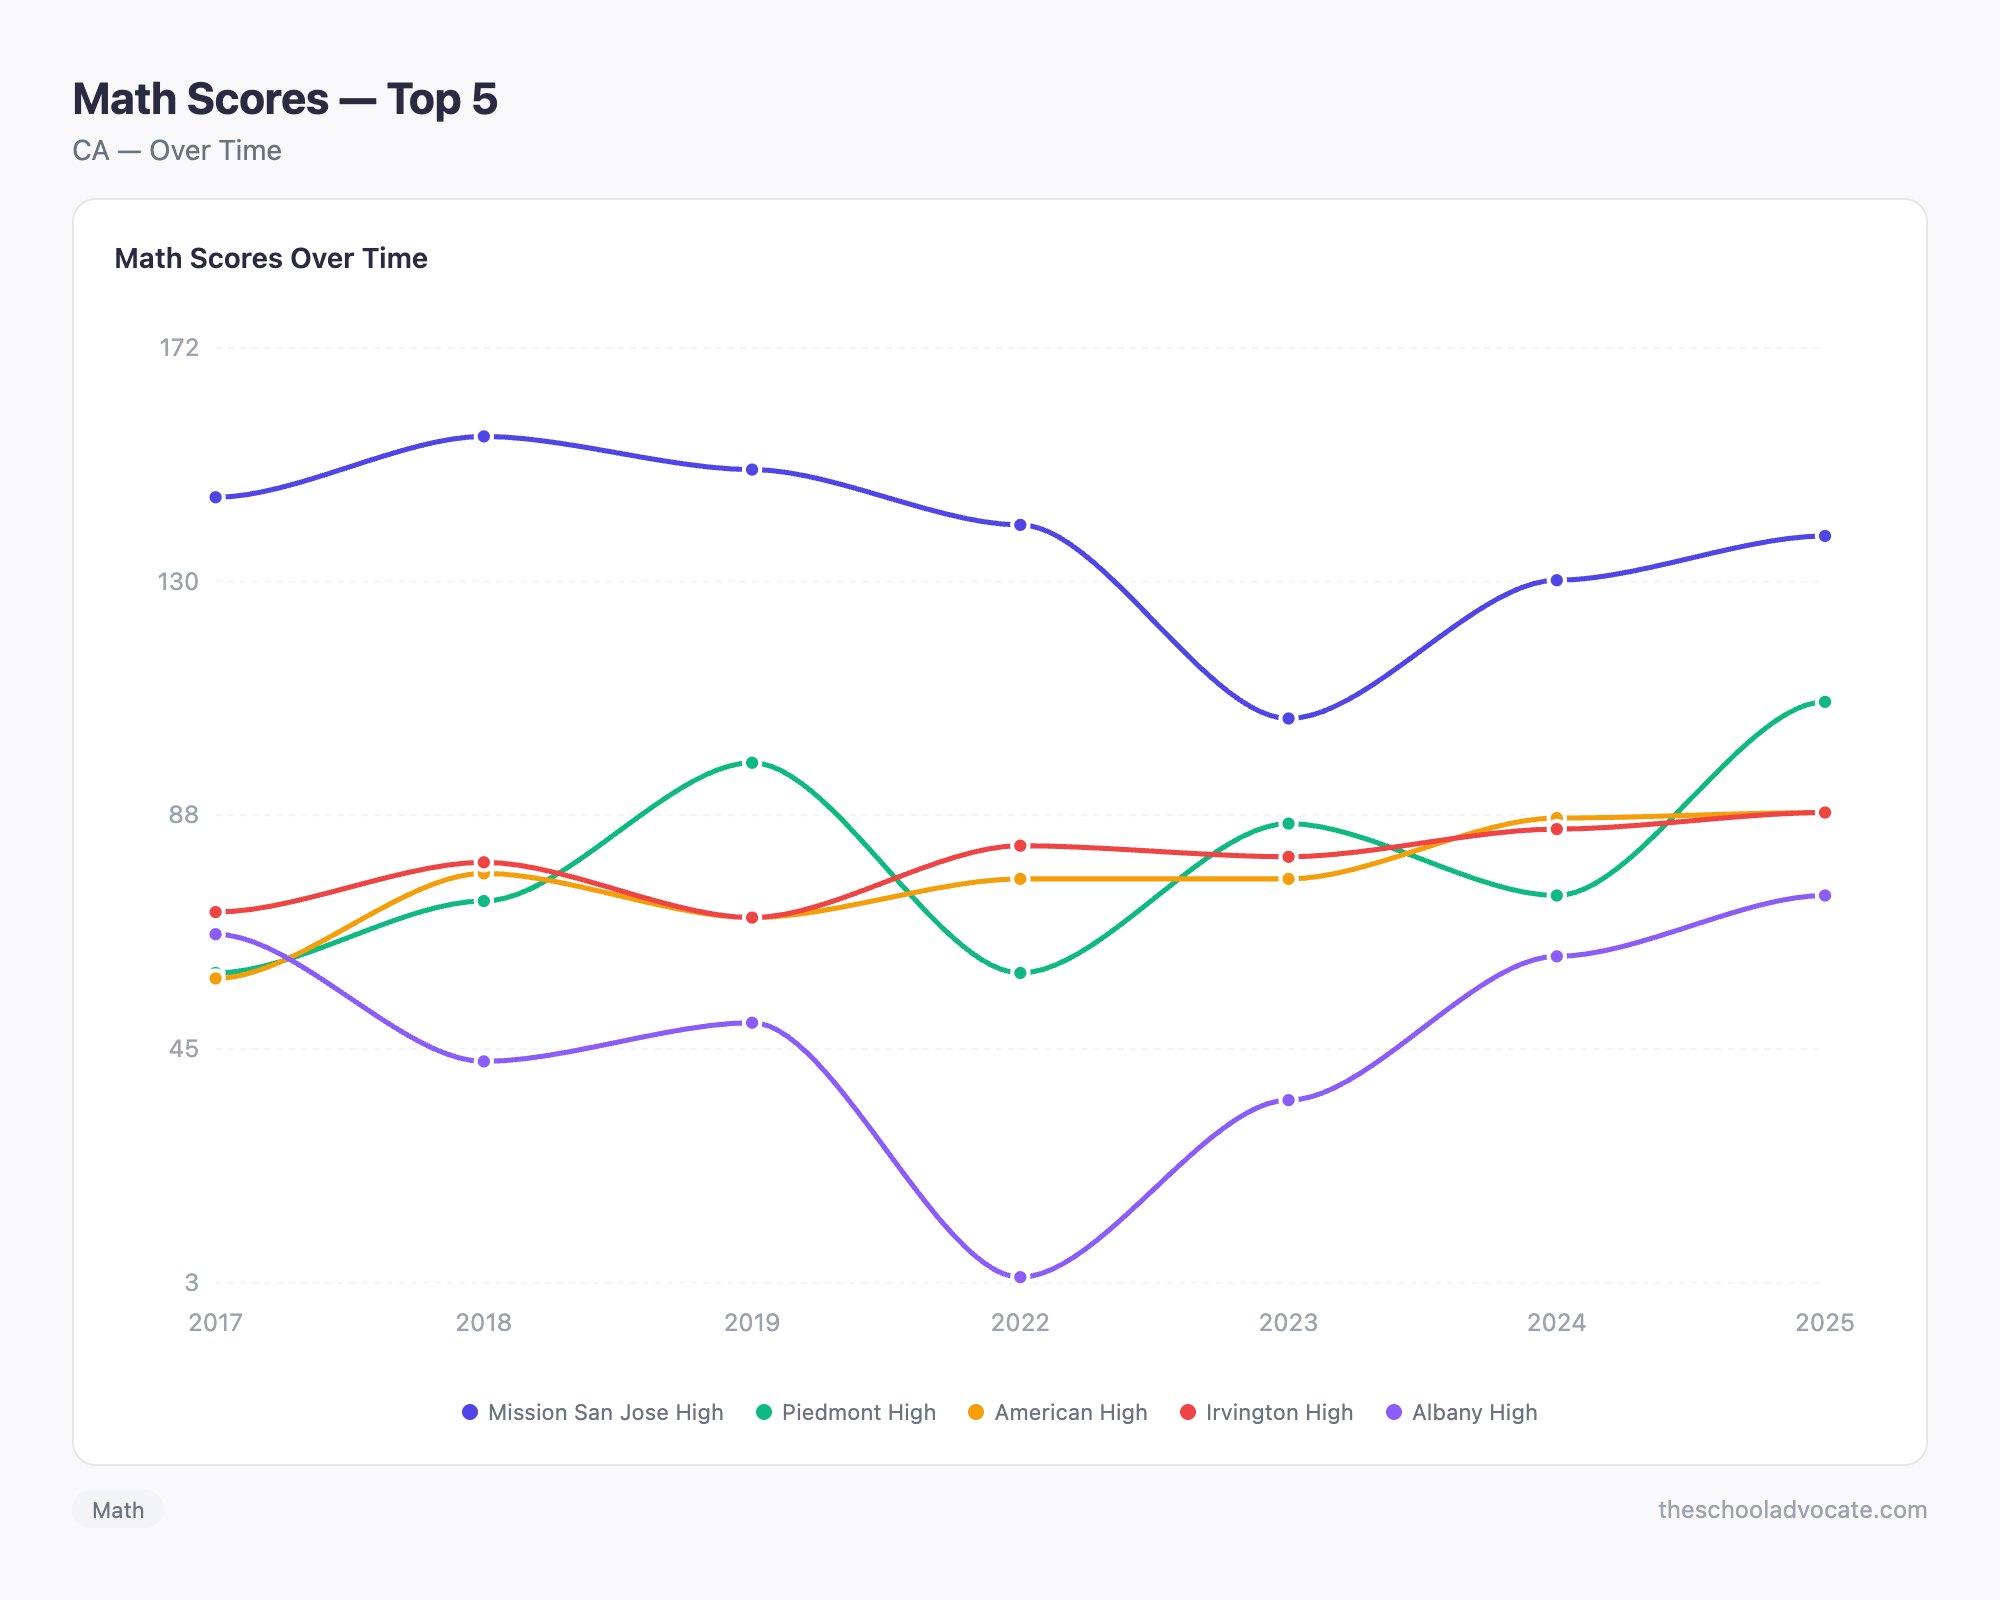
Task: Click the 45 y-axis label
Action: click(x=184, y=1049)
